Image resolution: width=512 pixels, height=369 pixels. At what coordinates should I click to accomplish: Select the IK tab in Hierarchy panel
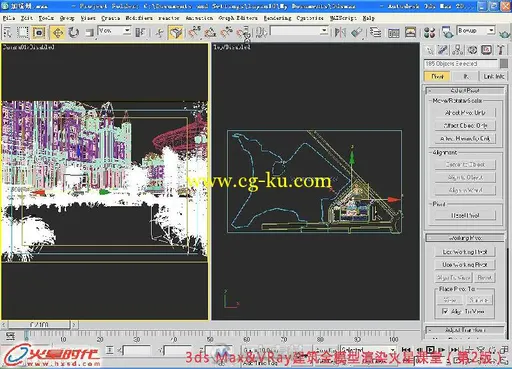point(466,76)
